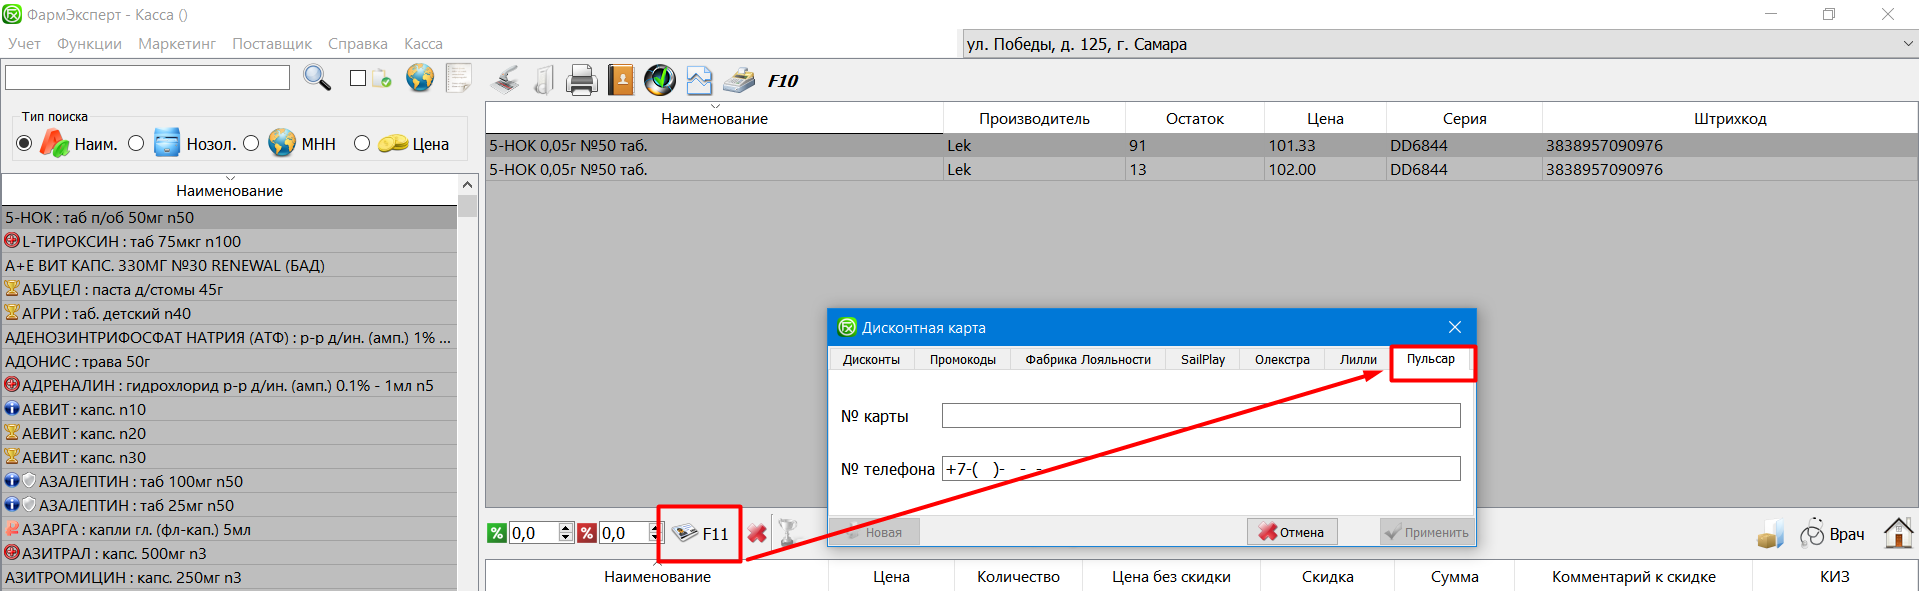The width and height of the screenshot is (1919, 591).
Task: Select the Цена search type radio
Action: coord(362,144)
